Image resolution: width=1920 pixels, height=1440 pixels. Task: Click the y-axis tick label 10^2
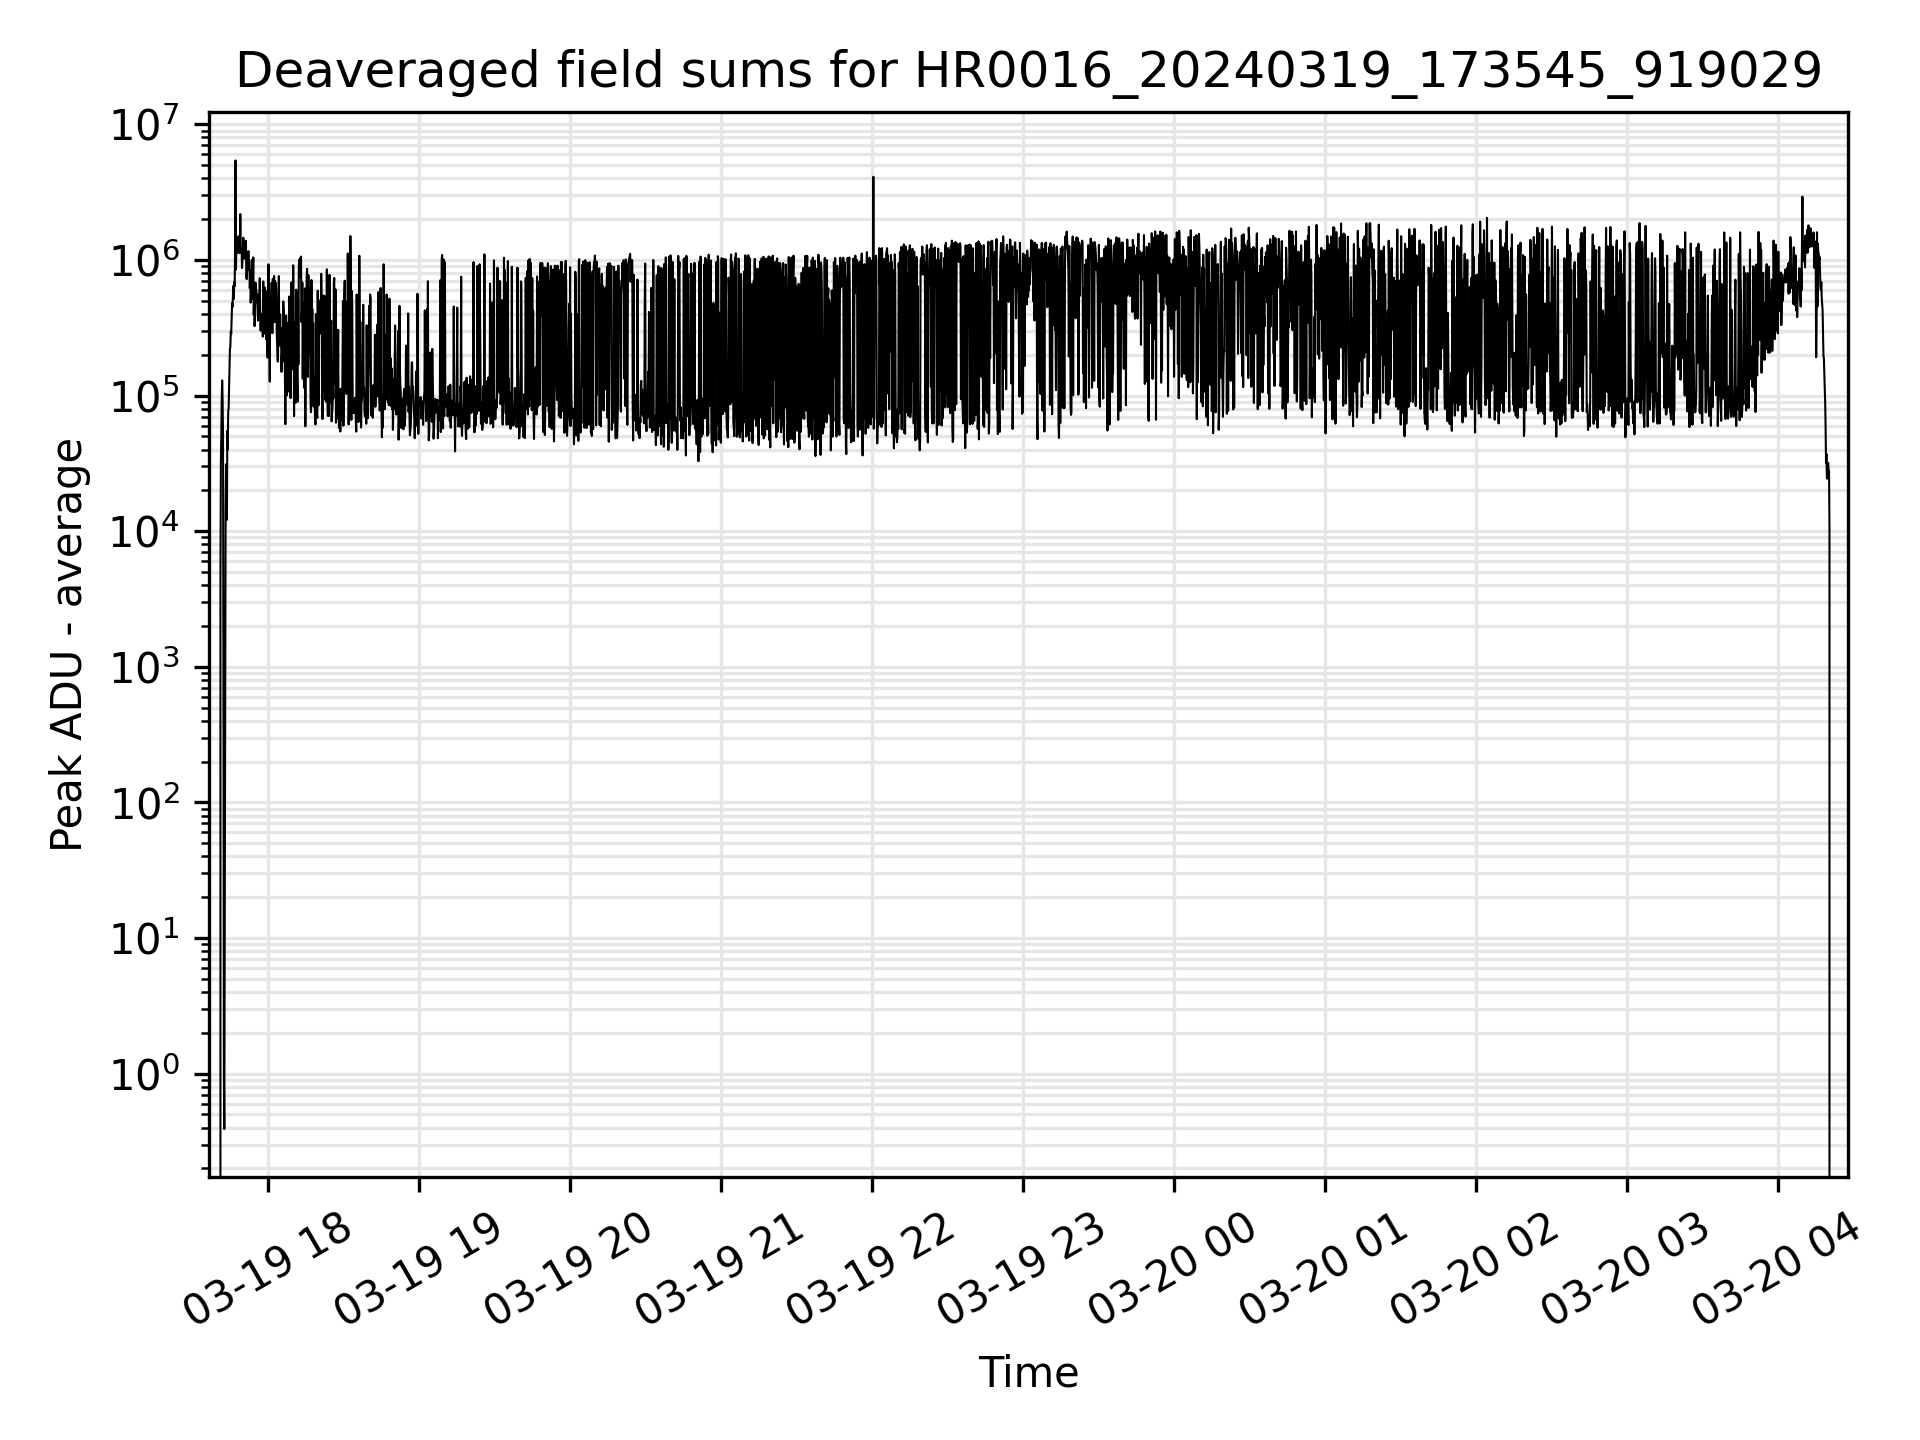145,804
